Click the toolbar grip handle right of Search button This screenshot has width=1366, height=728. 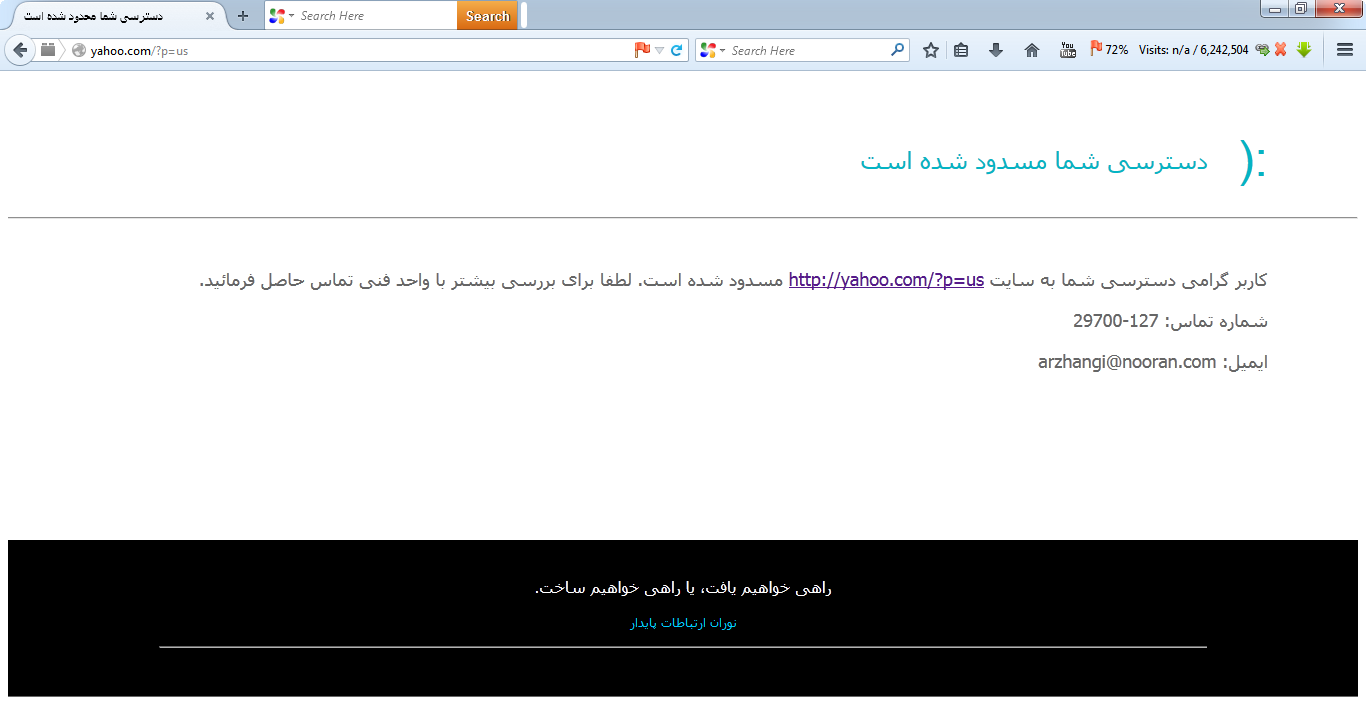[524, 16]
